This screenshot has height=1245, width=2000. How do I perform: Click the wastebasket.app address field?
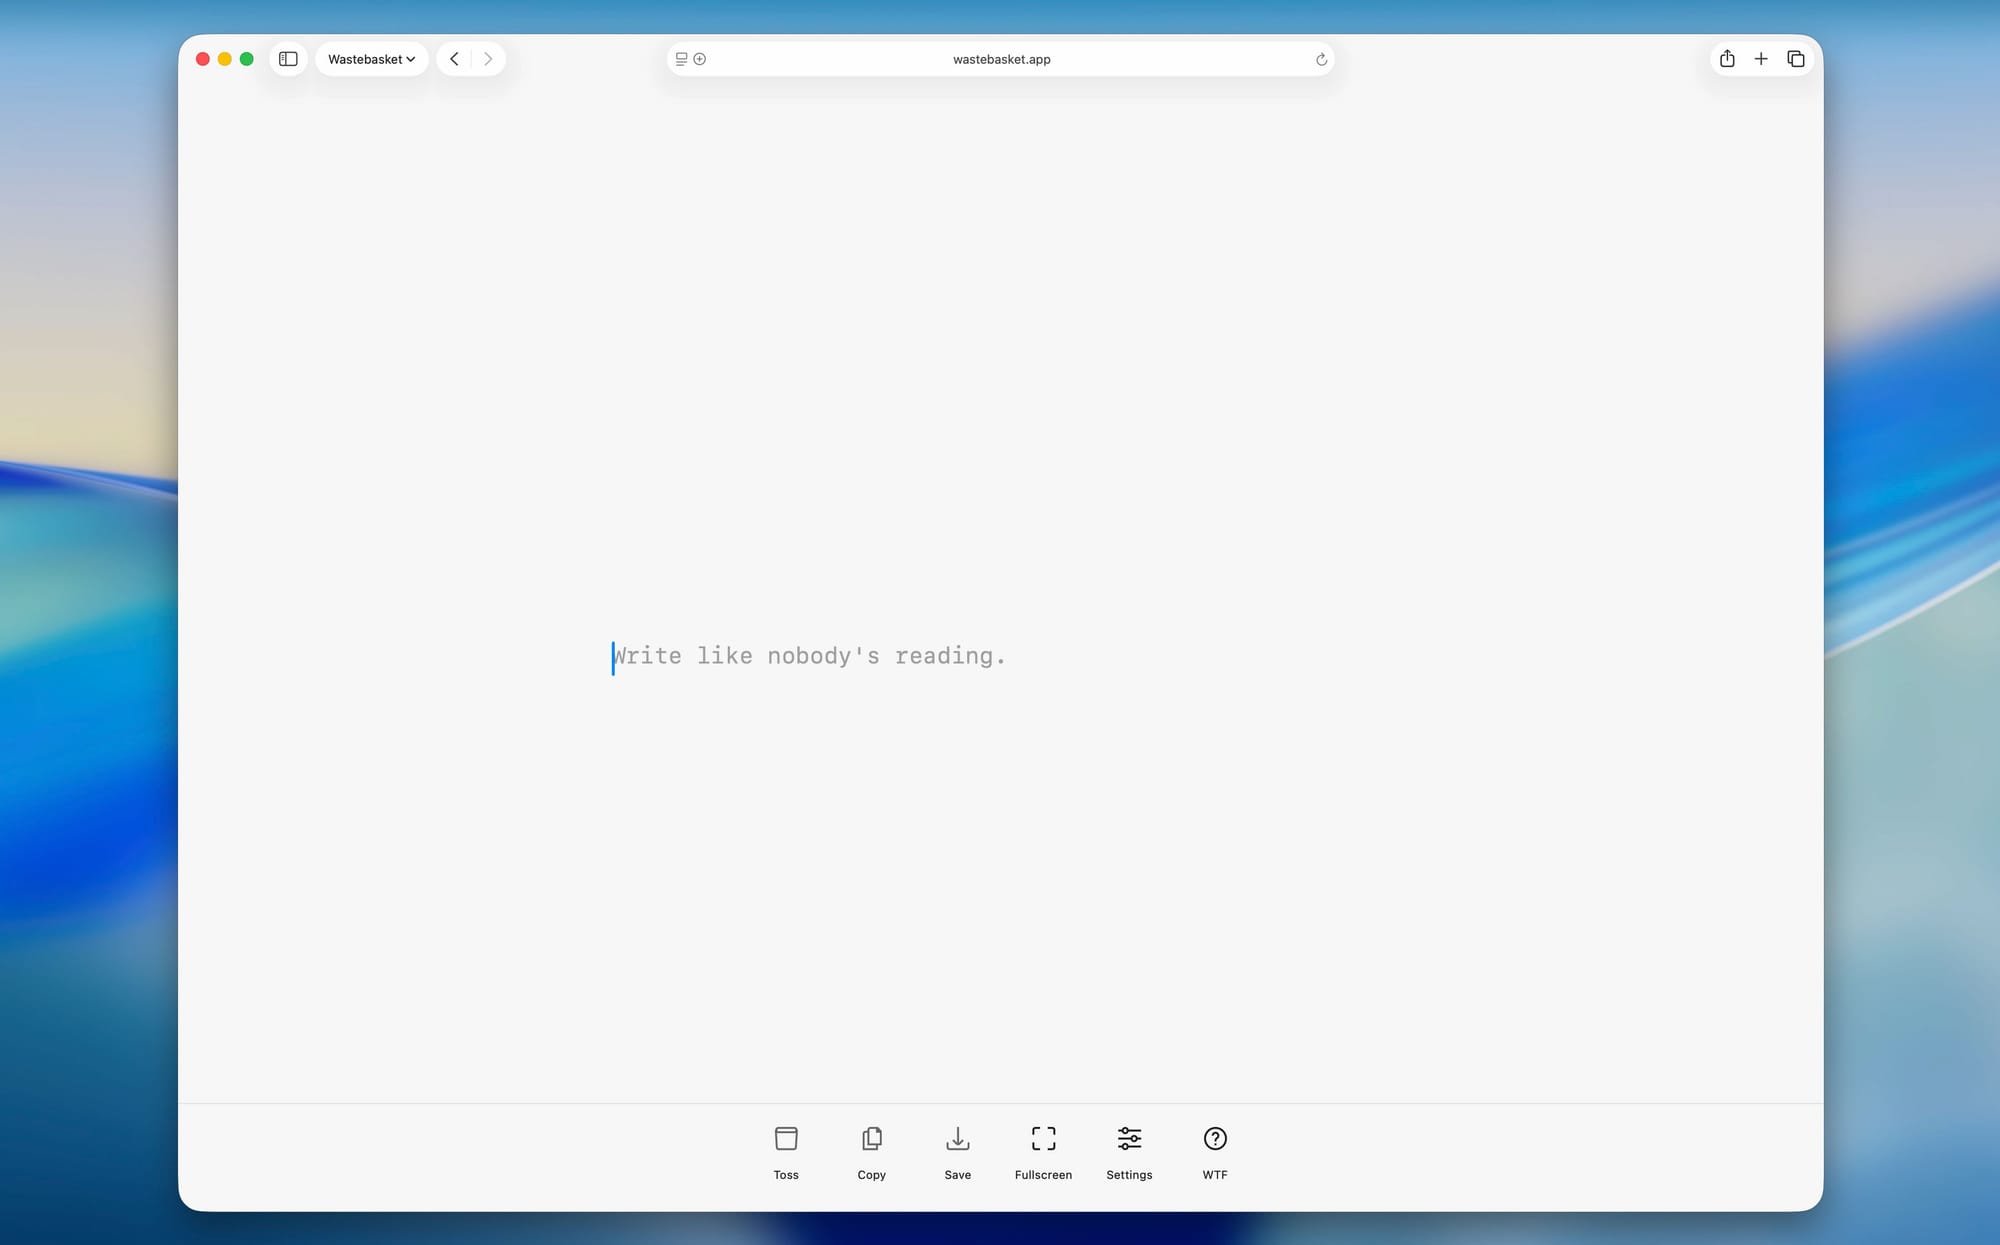pyautogui.click(x=1001, y=59)
